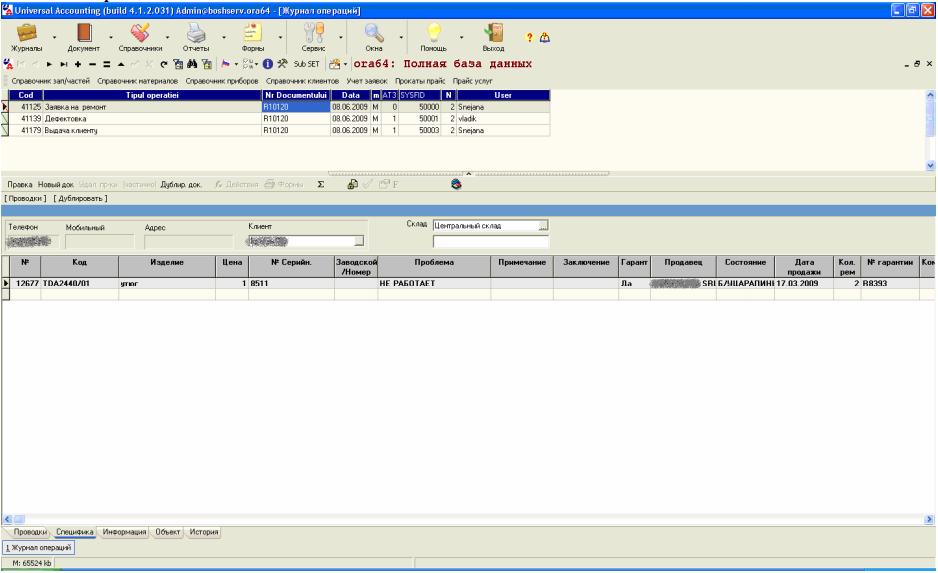Expand the Справочники dropdown arrow
Screen dimensions: 938x573
[x=168, y=37]
